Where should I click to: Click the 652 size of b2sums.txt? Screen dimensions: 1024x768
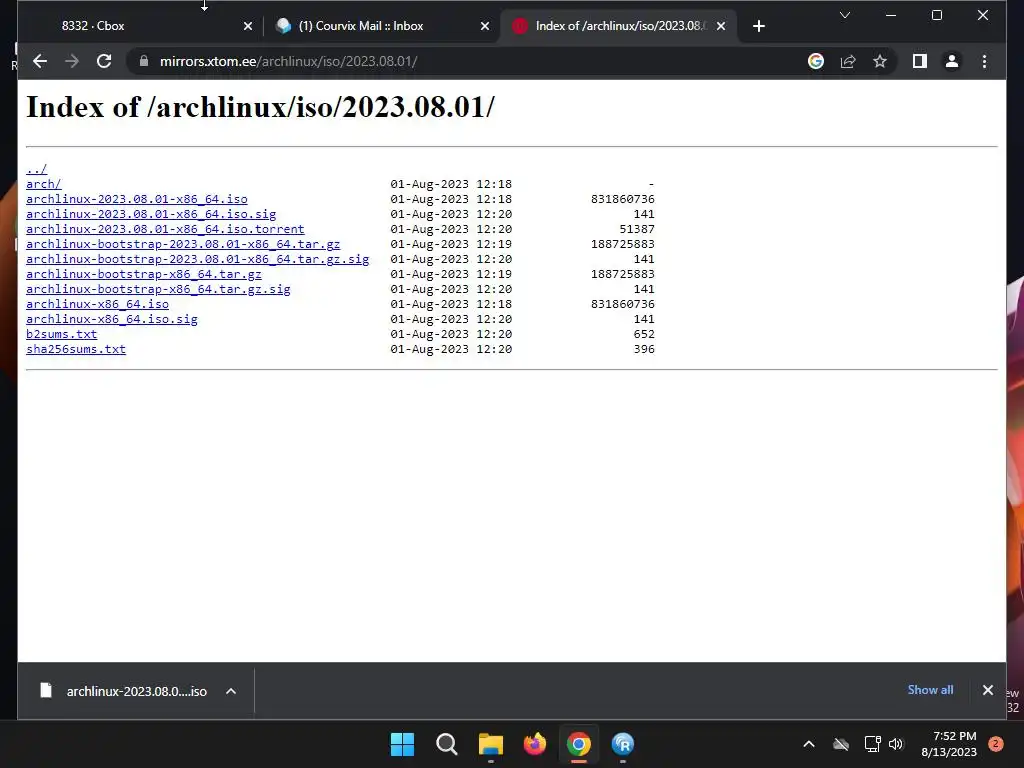click(644, 334)
